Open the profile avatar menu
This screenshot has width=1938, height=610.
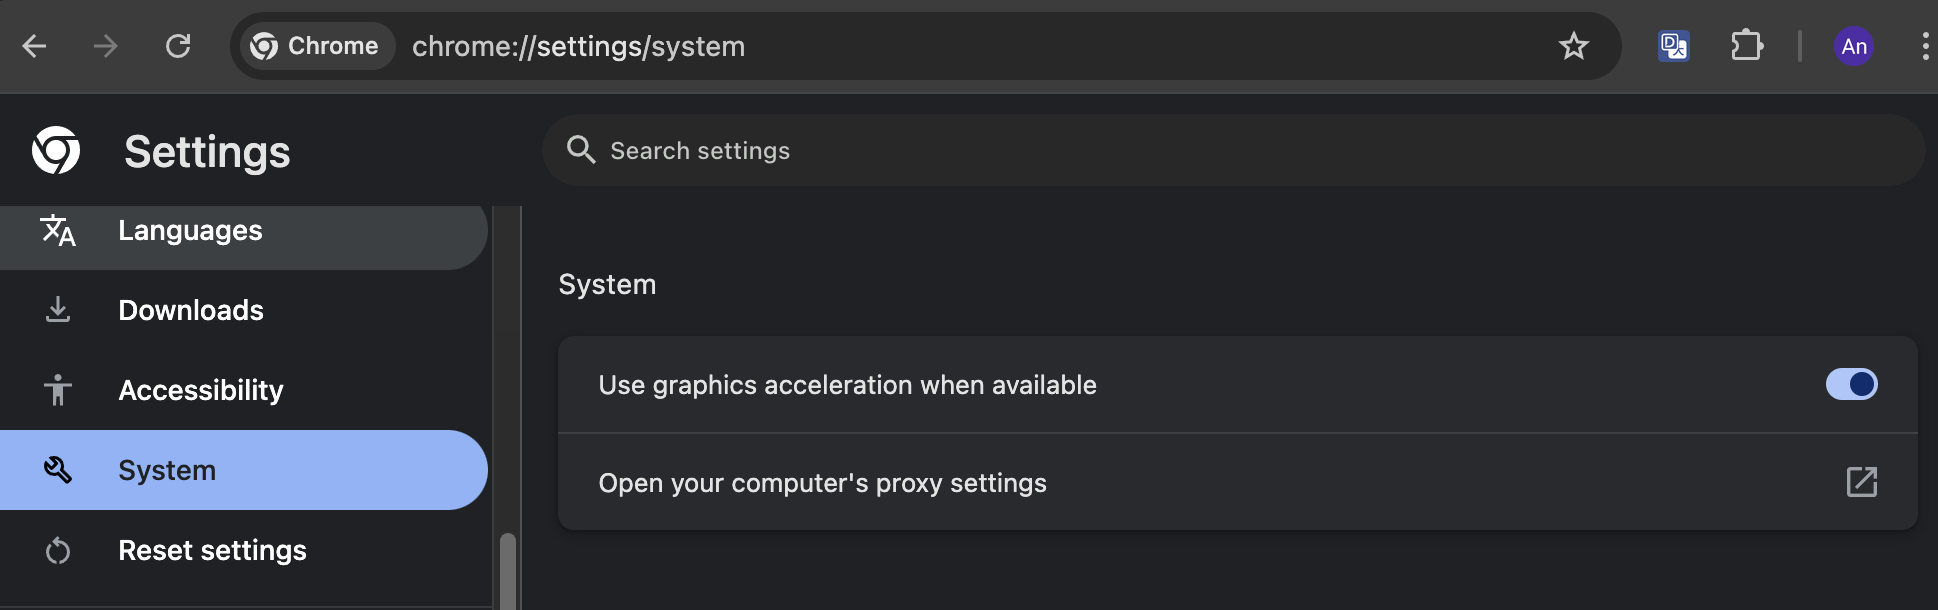[1853, 46]
